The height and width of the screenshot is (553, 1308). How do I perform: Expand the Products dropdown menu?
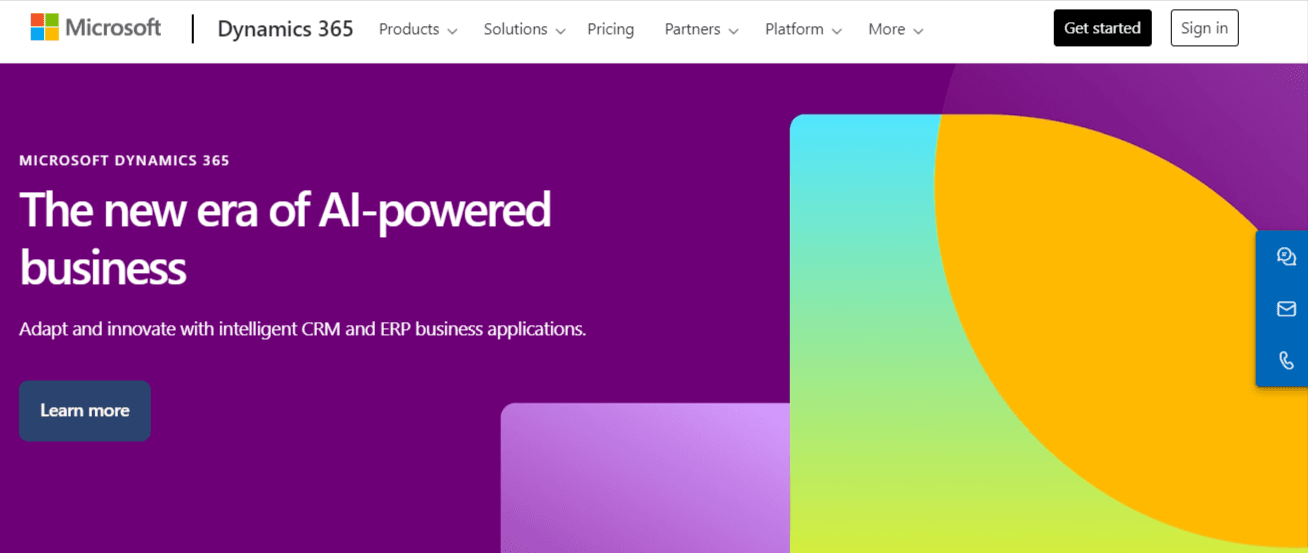click(x=418, y=29)
